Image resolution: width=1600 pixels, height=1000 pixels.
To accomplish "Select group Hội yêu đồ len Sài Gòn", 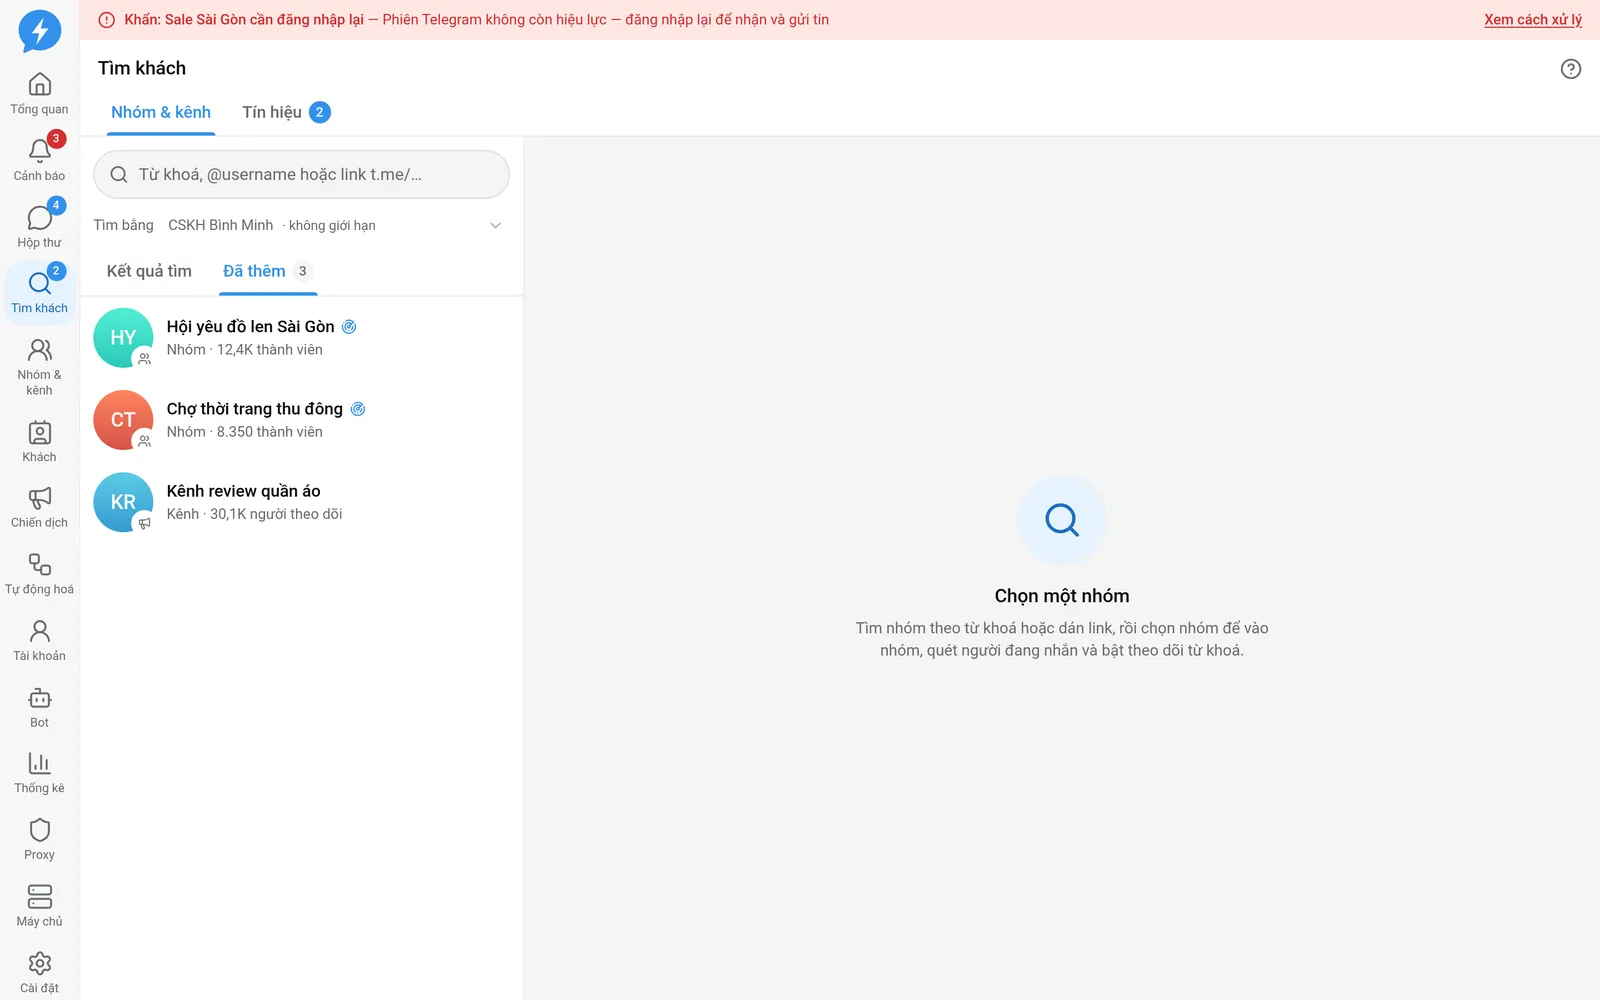I will pos(302,338).
